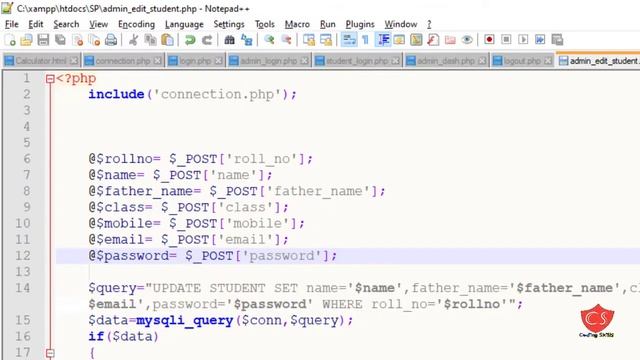Image resolution: width=640 pixels, height=360 pixels.
Task: Switch to the admin_dash.php tab
Action: click(x=446, y=61)
